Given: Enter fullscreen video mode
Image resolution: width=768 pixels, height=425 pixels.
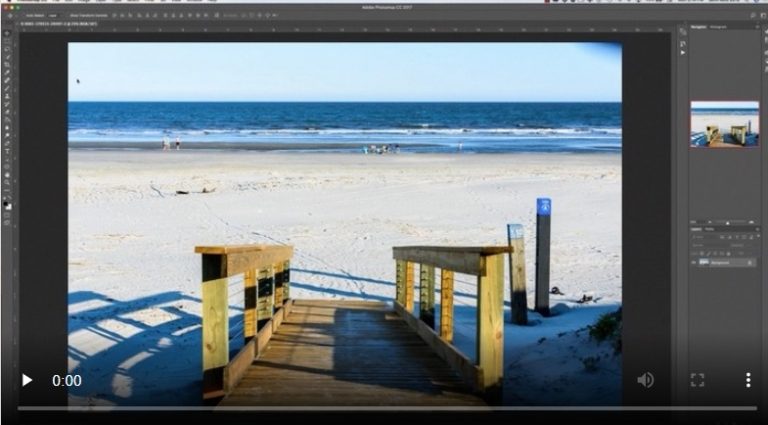Looking at the screenshot, I should coord(697,380).
